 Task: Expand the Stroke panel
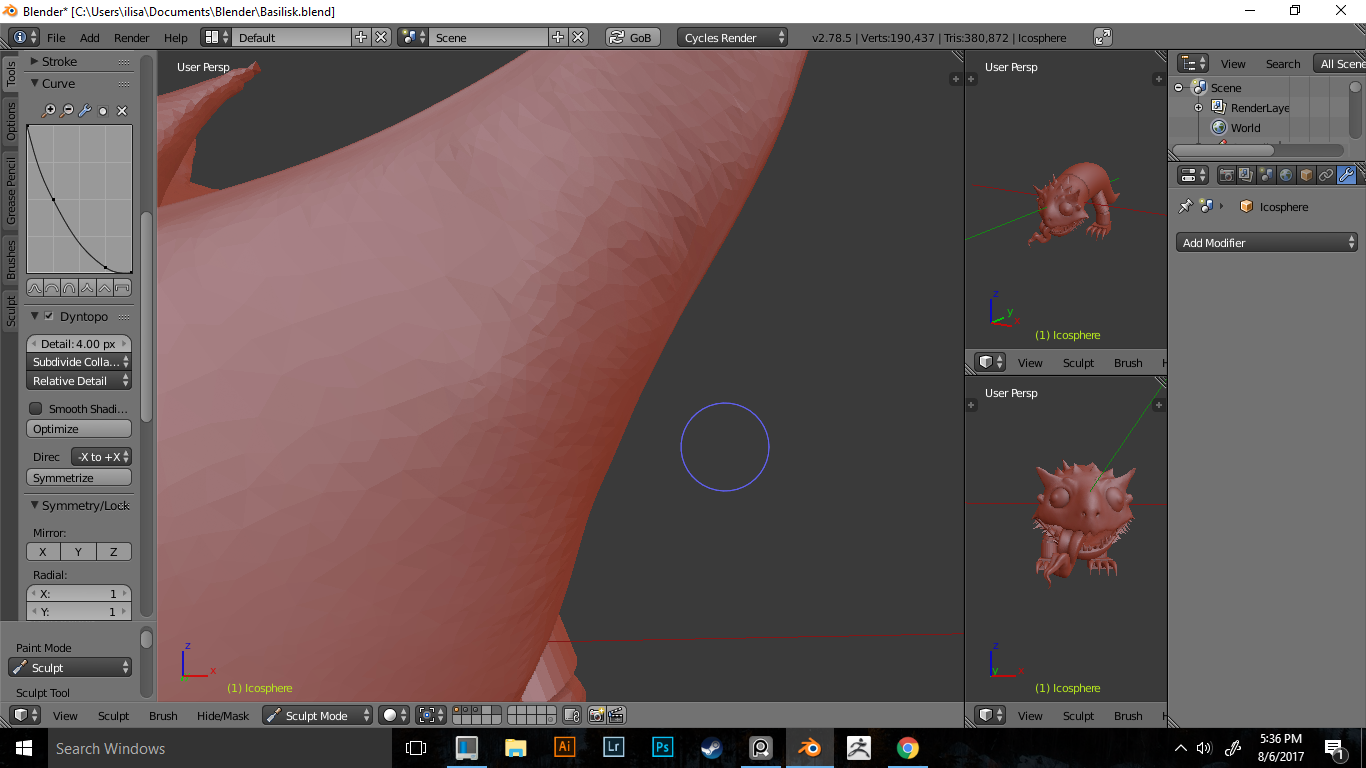(x=34, y=61)
